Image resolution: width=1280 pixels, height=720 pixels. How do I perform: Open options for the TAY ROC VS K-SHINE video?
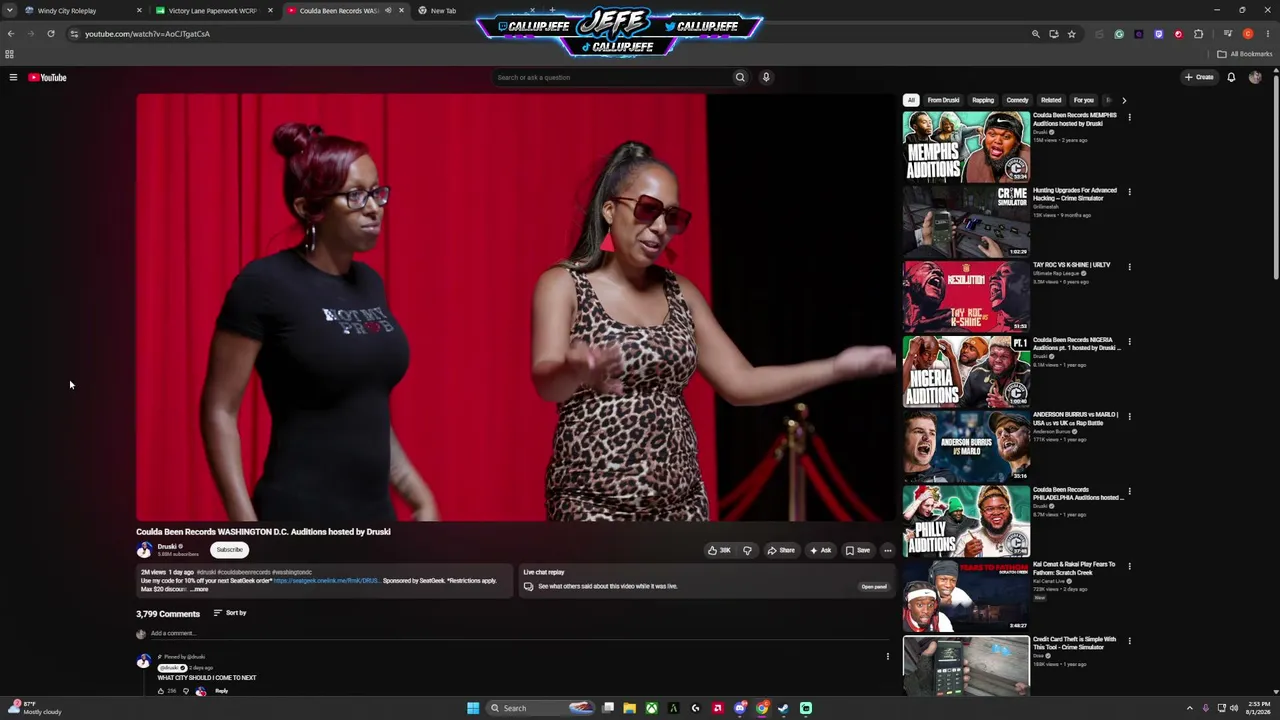(1129, 267)
